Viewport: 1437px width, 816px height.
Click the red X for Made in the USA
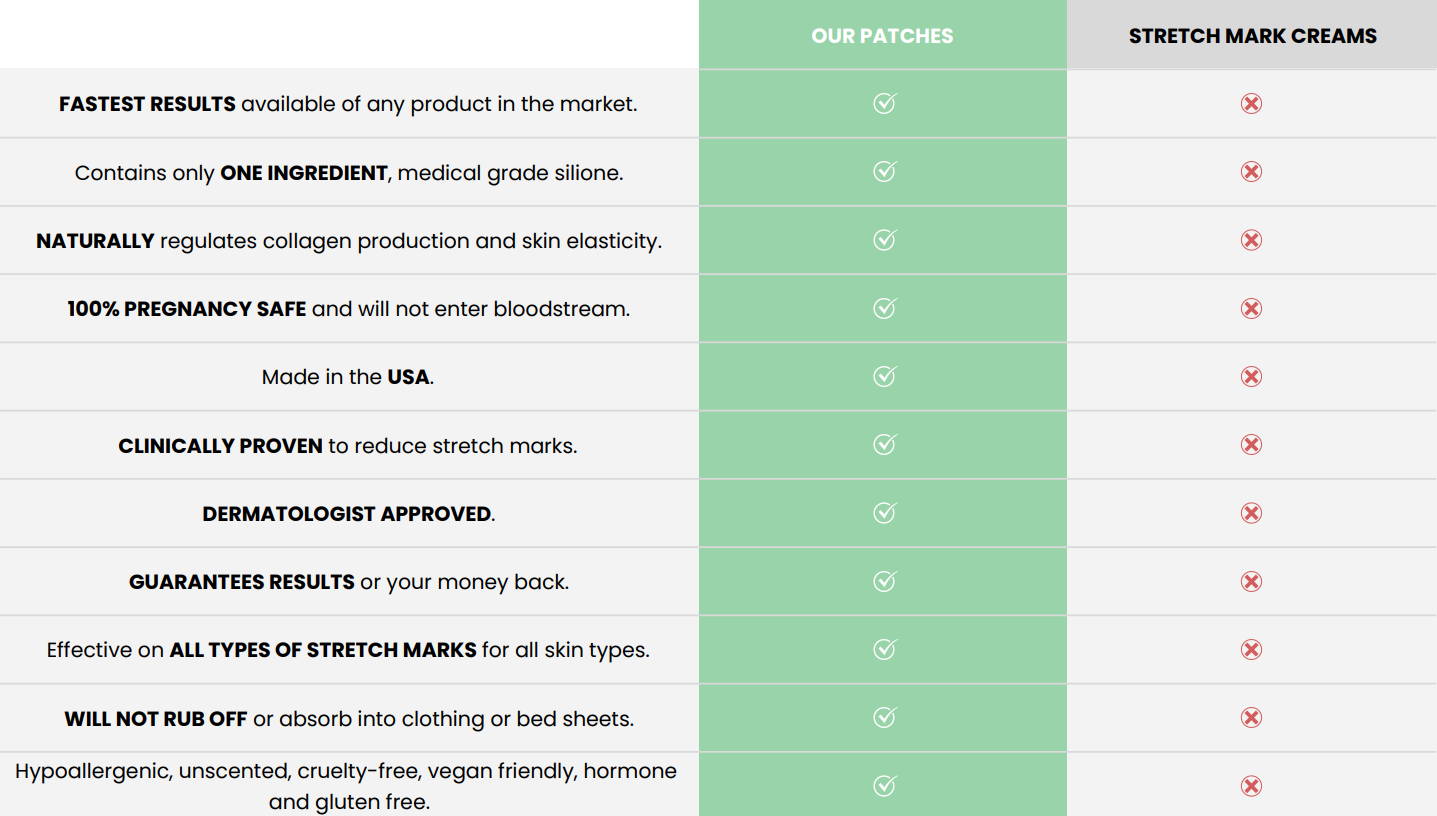[1251, 376]
